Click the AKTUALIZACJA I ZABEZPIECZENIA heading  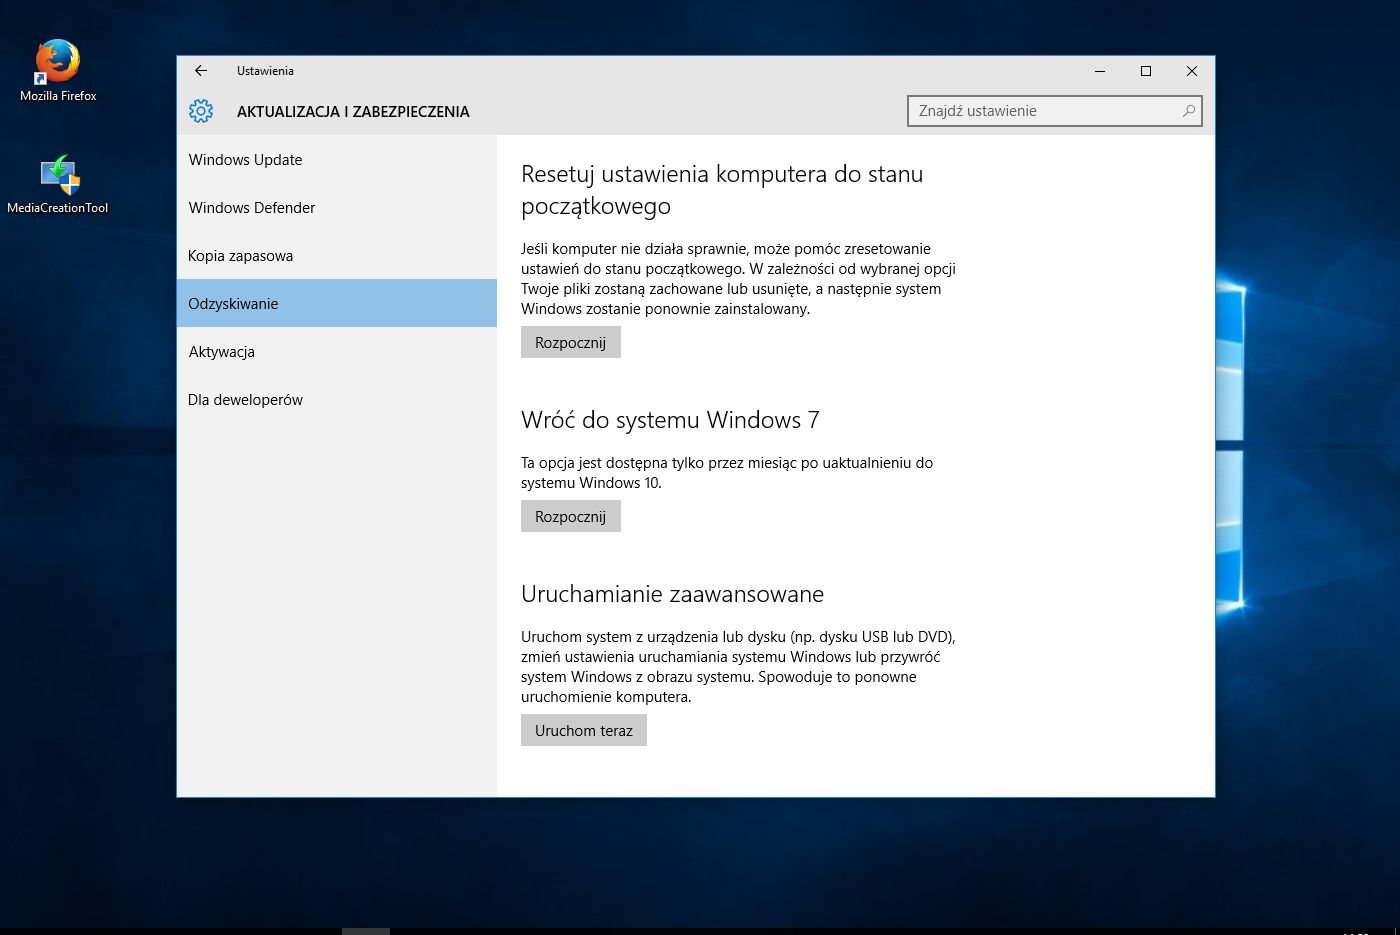[x=354, y=112]
